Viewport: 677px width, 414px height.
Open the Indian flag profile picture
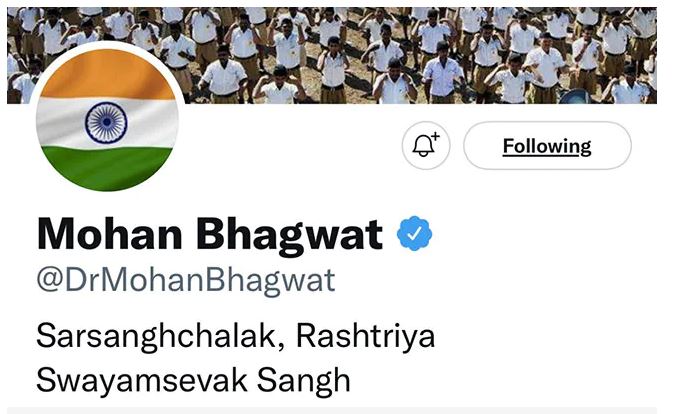pyautogui.click(x=107, y=118)
